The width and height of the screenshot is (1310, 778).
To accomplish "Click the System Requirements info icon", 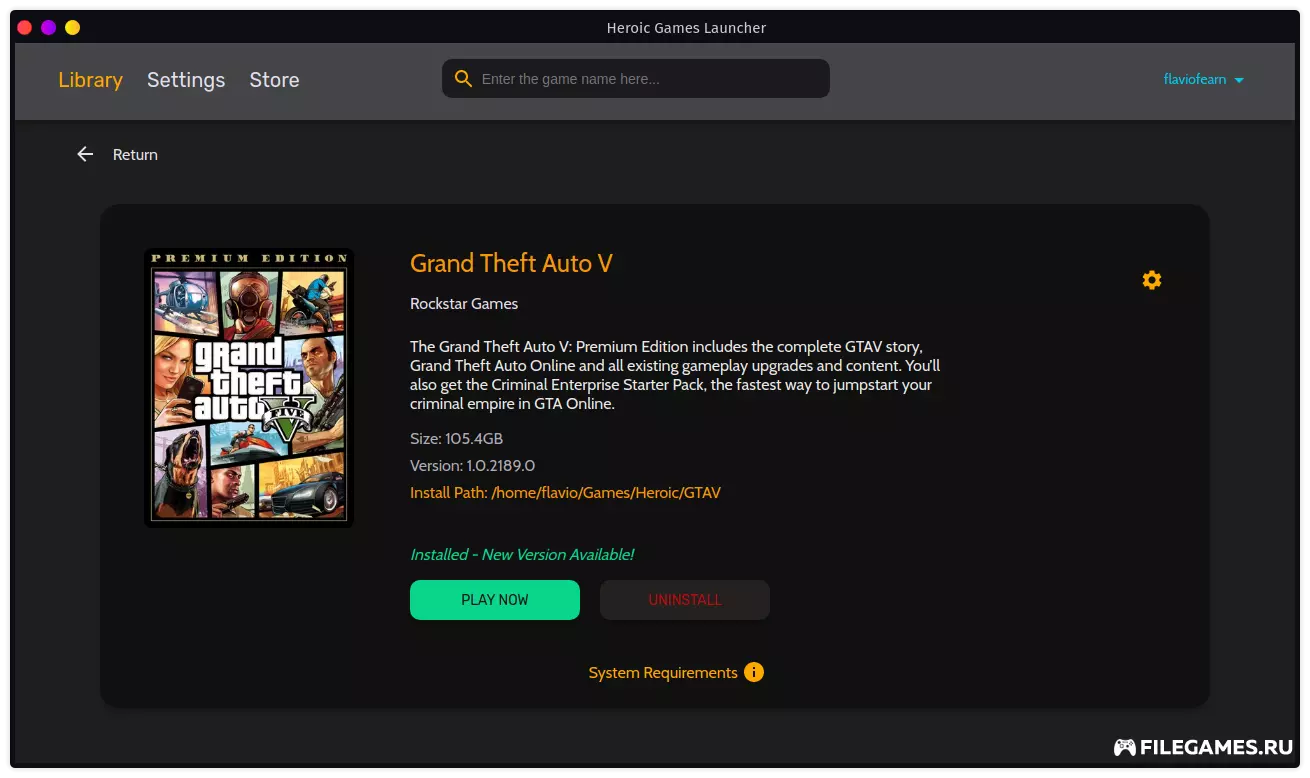I will tap(754, 672).
